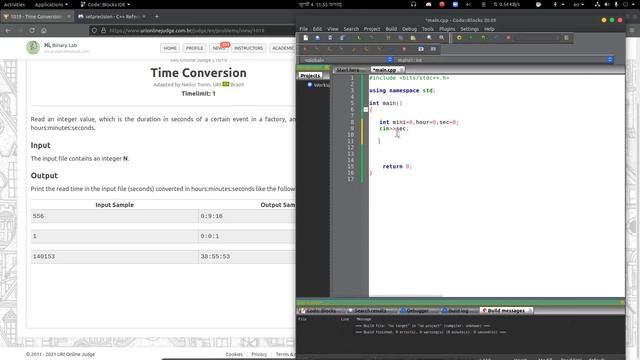Open the Code::Blocks IDE app menu in top bar
The width and height of the screenshot is (640, 360).
click(105, 4)
